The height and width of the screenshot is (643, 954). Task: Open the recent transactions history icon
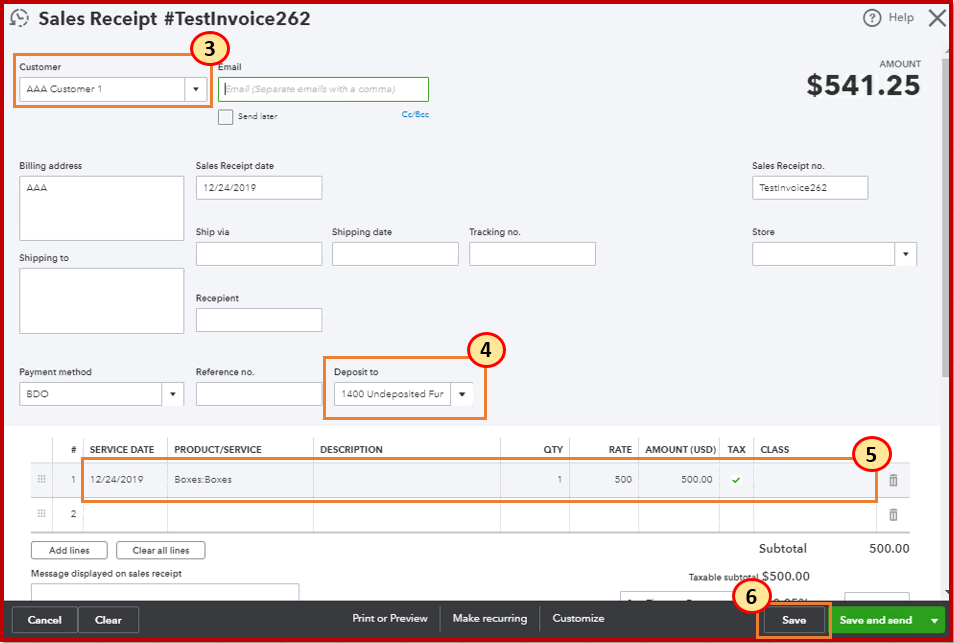pos(20,18)
